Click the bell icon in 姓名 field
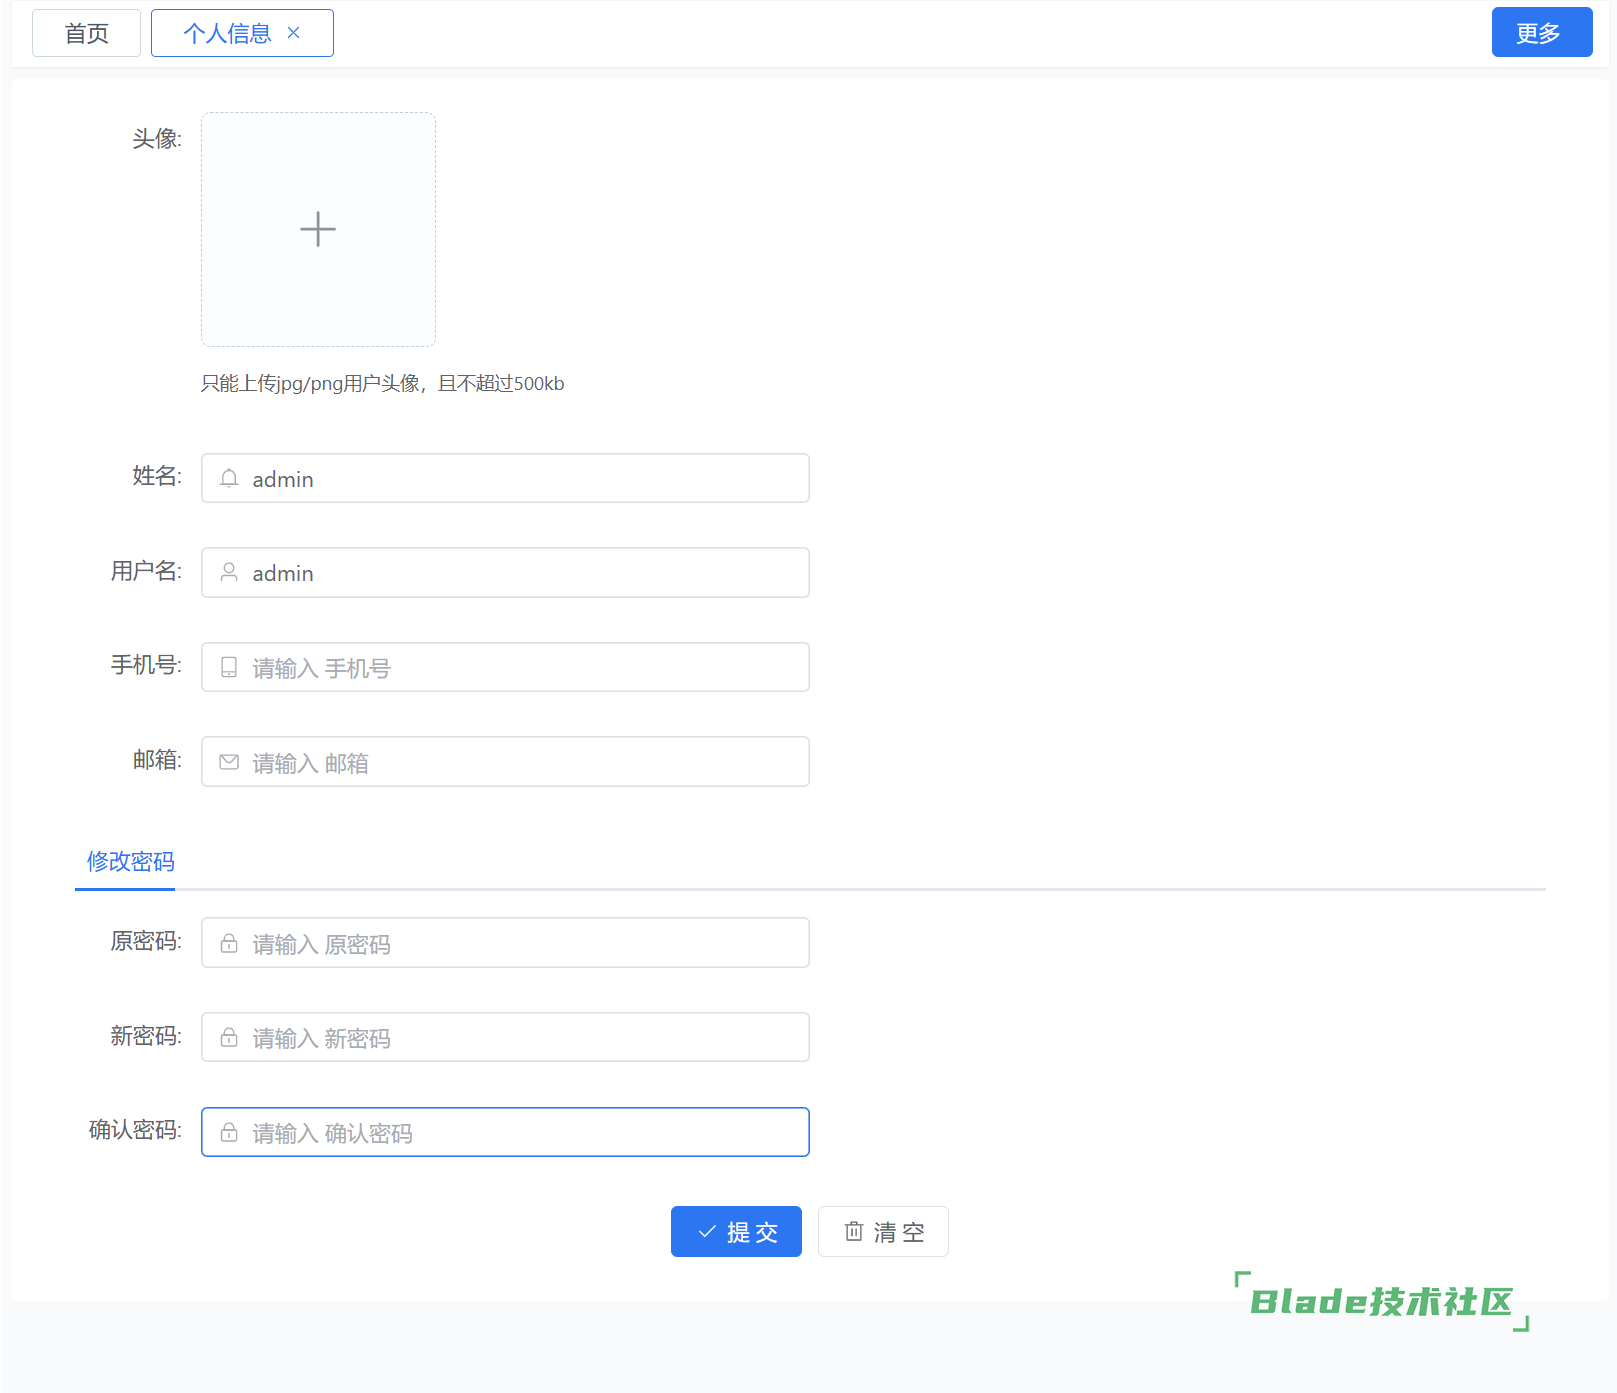The height and width of the screenshot is (1393, 1617). coord(229,479)
